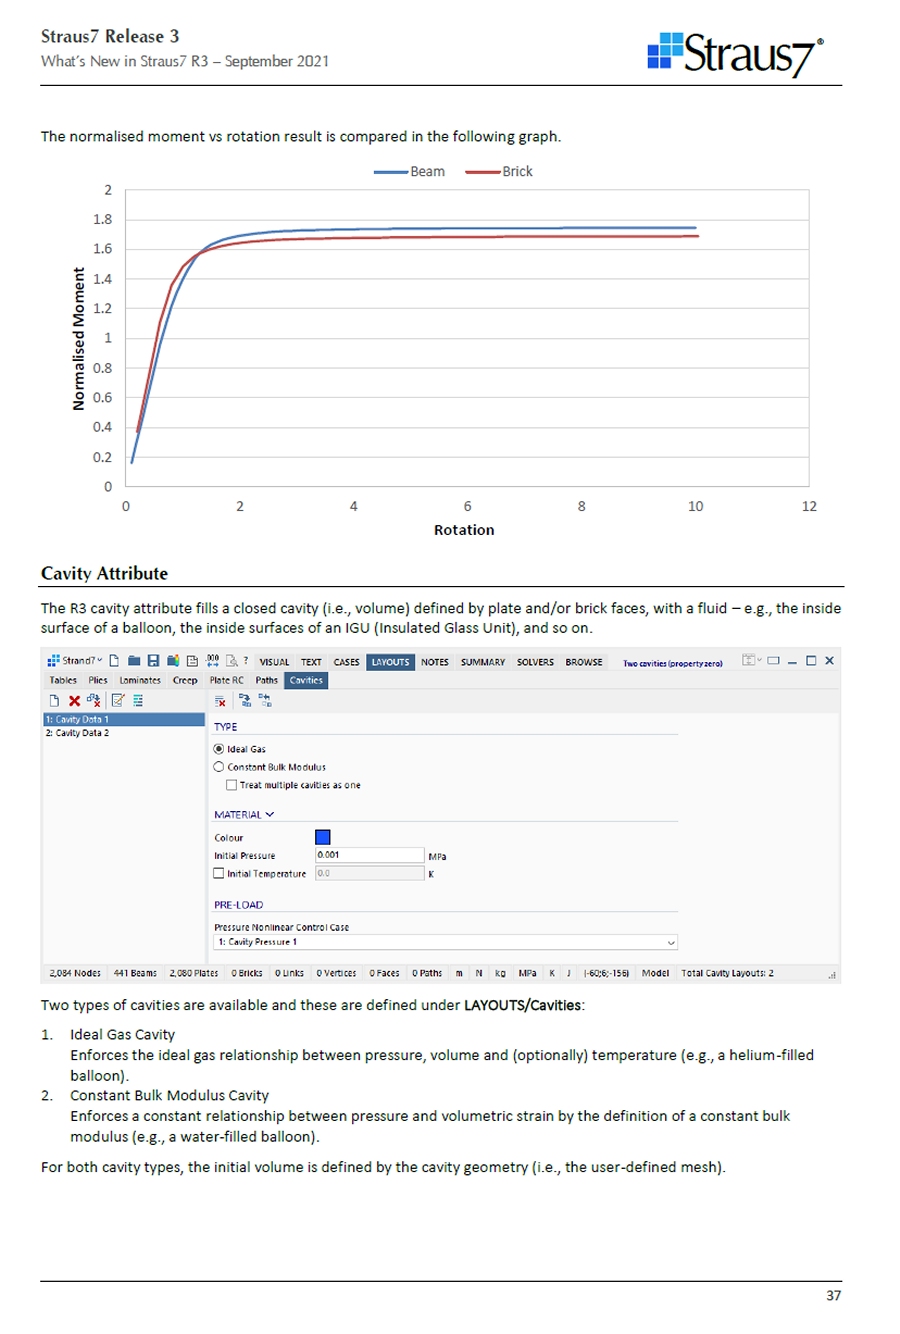Click the Initial Pressure input field
900x1334 pixels.
pos(370,855)
